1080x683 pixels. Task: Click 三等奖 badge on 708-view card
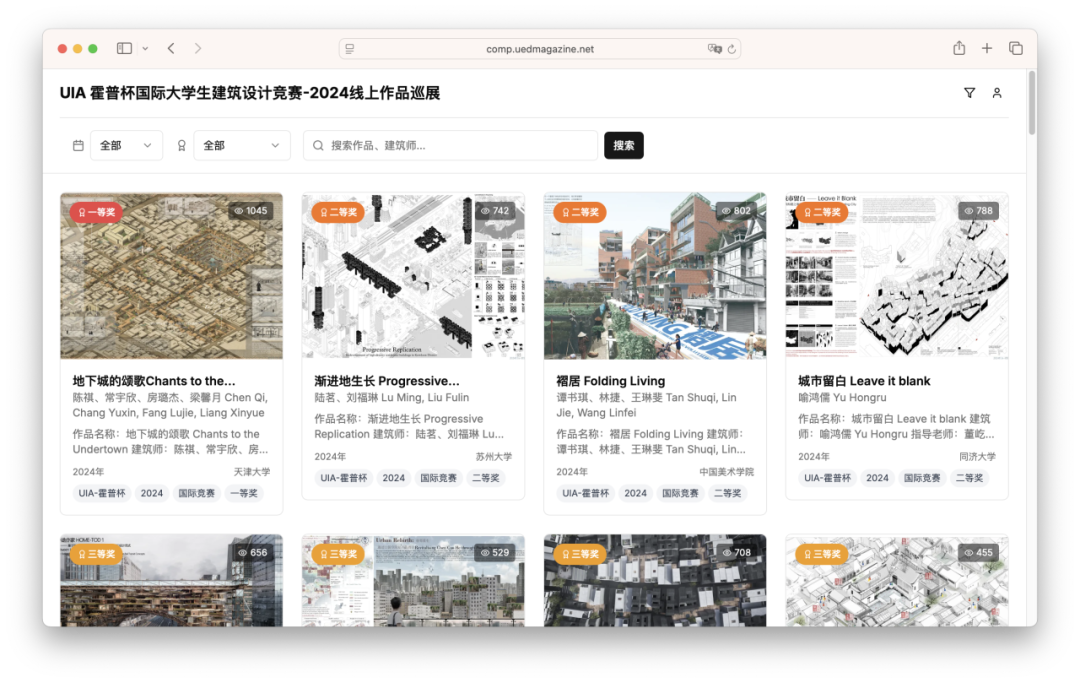580,554
